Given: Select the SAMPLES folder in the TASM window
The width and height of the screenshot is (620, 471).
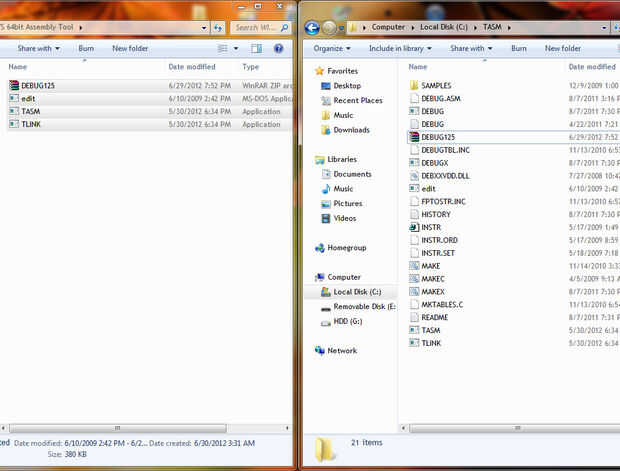Looking at the screenshot, I should coord(430,85).
